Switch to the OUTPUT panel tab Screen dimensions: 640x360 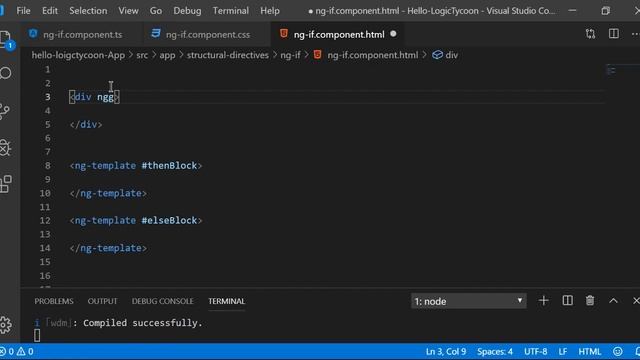point(102,301)
